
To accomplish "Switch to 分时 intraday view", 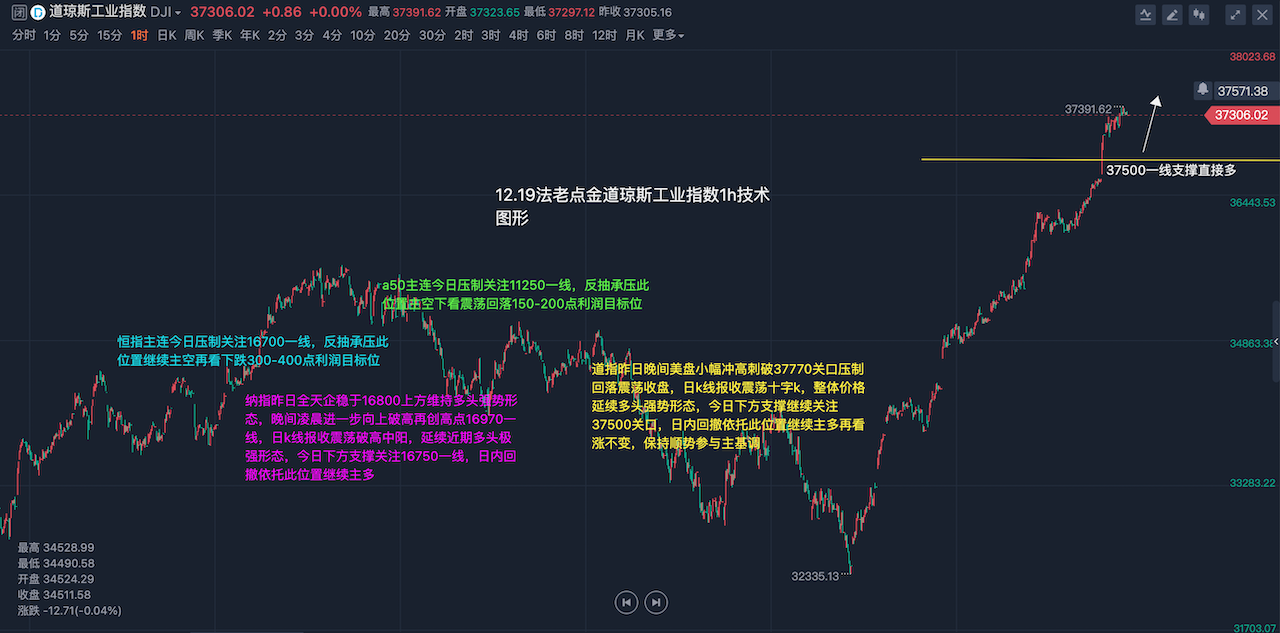I will click(x=24, y=35).
